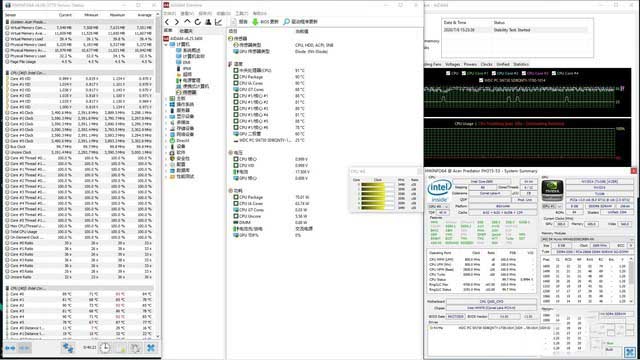Click the AIDA64 back navigation arrow

(167, 22)
